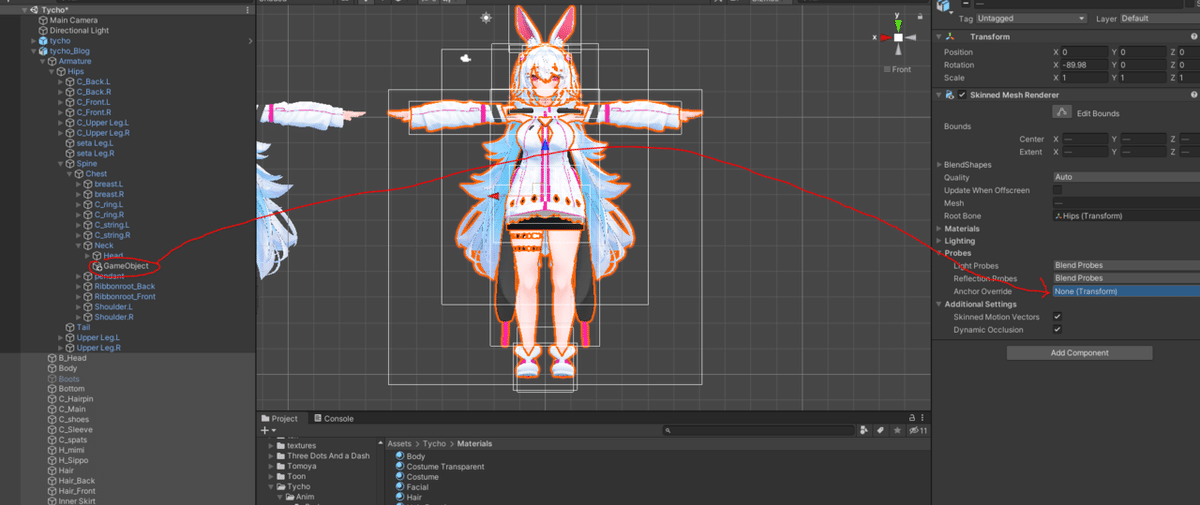The width and height of the screenshot is (1200, 505).
Task: Select the directional light sun gizmo in scene
Action: point(486,18)
